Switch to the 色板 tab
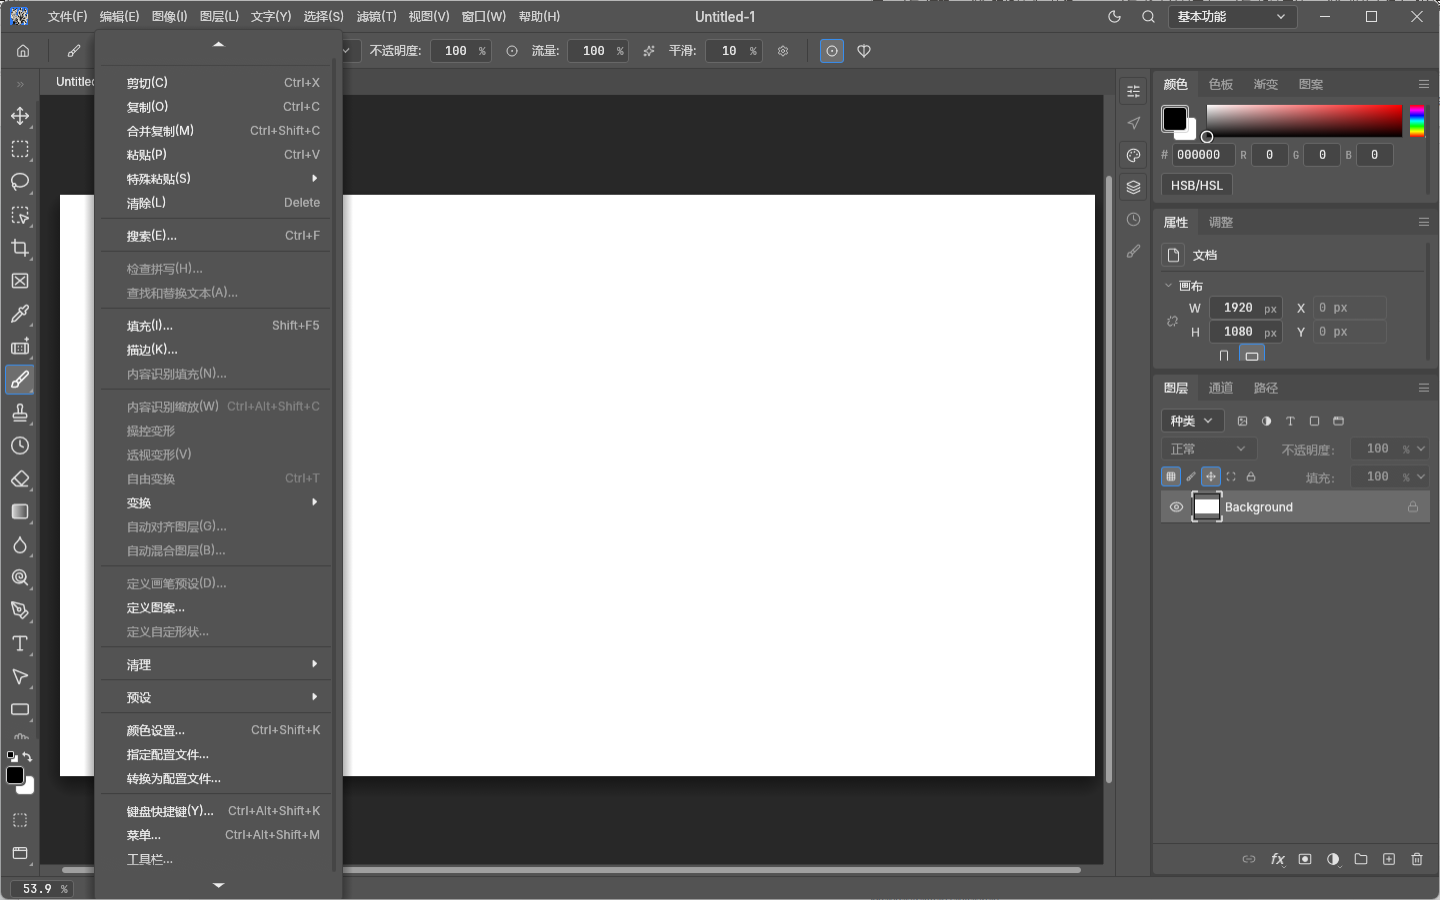Image resolution: width=1440 pixels, height=900 pixels. click(x=1221, y=85)
